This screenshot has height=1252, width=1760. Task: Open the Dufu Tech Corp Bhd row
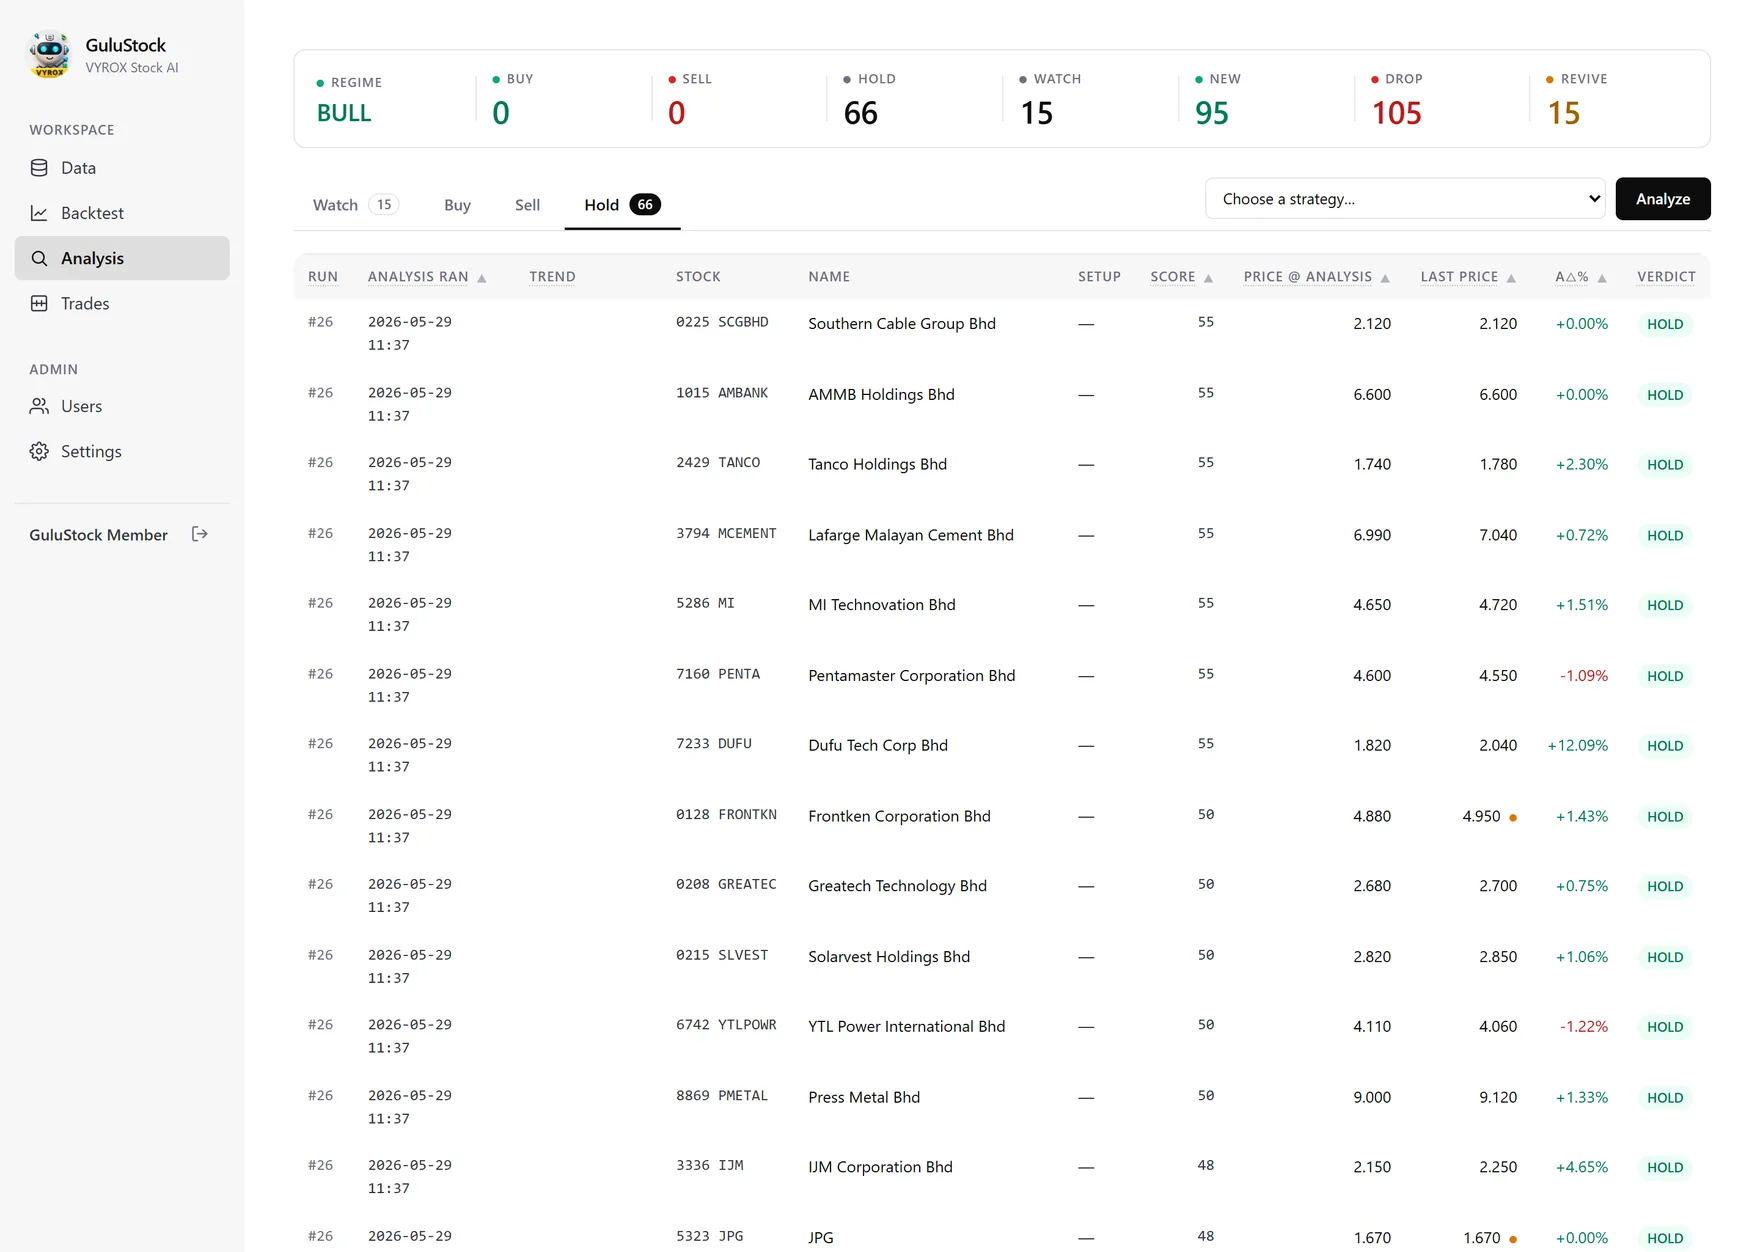tap(1002, 755)
